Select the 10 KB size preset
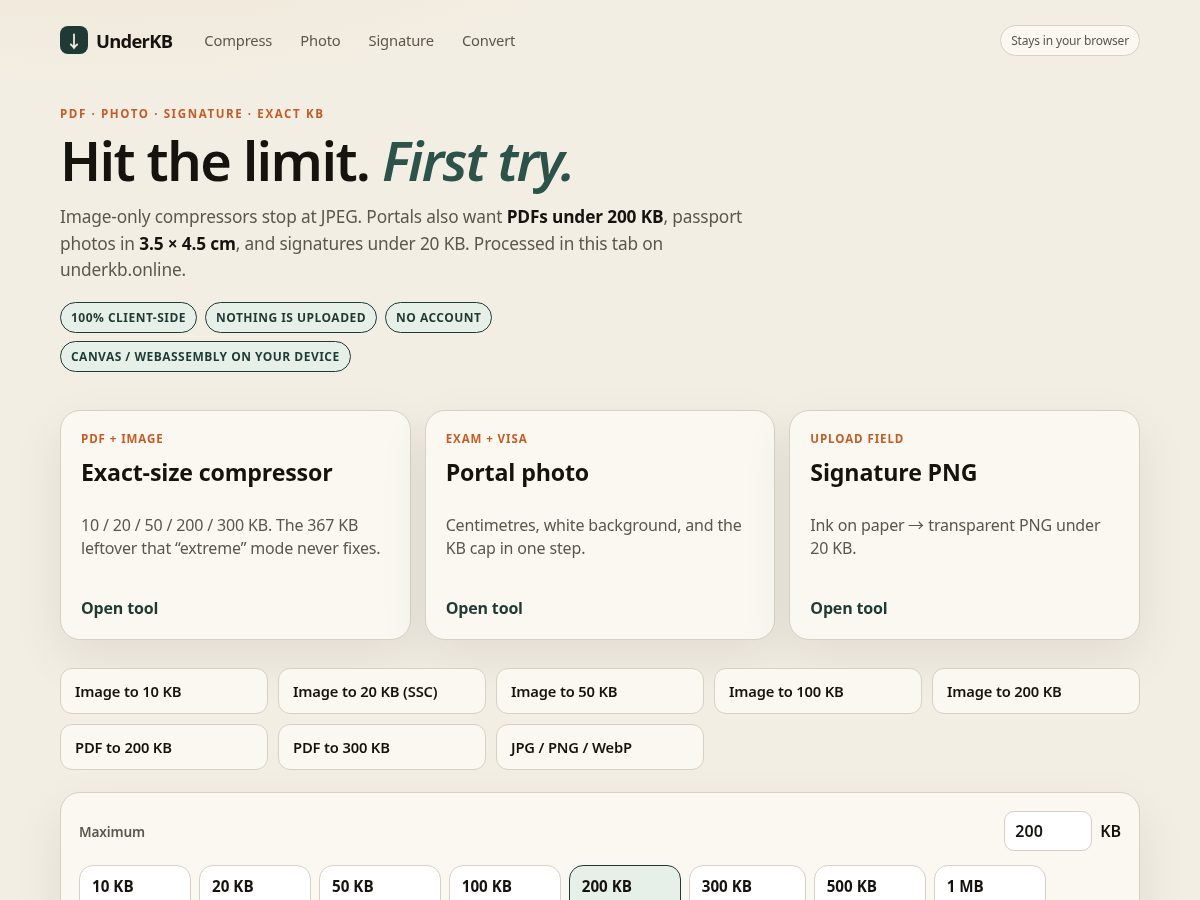 [x=135, y=884]
